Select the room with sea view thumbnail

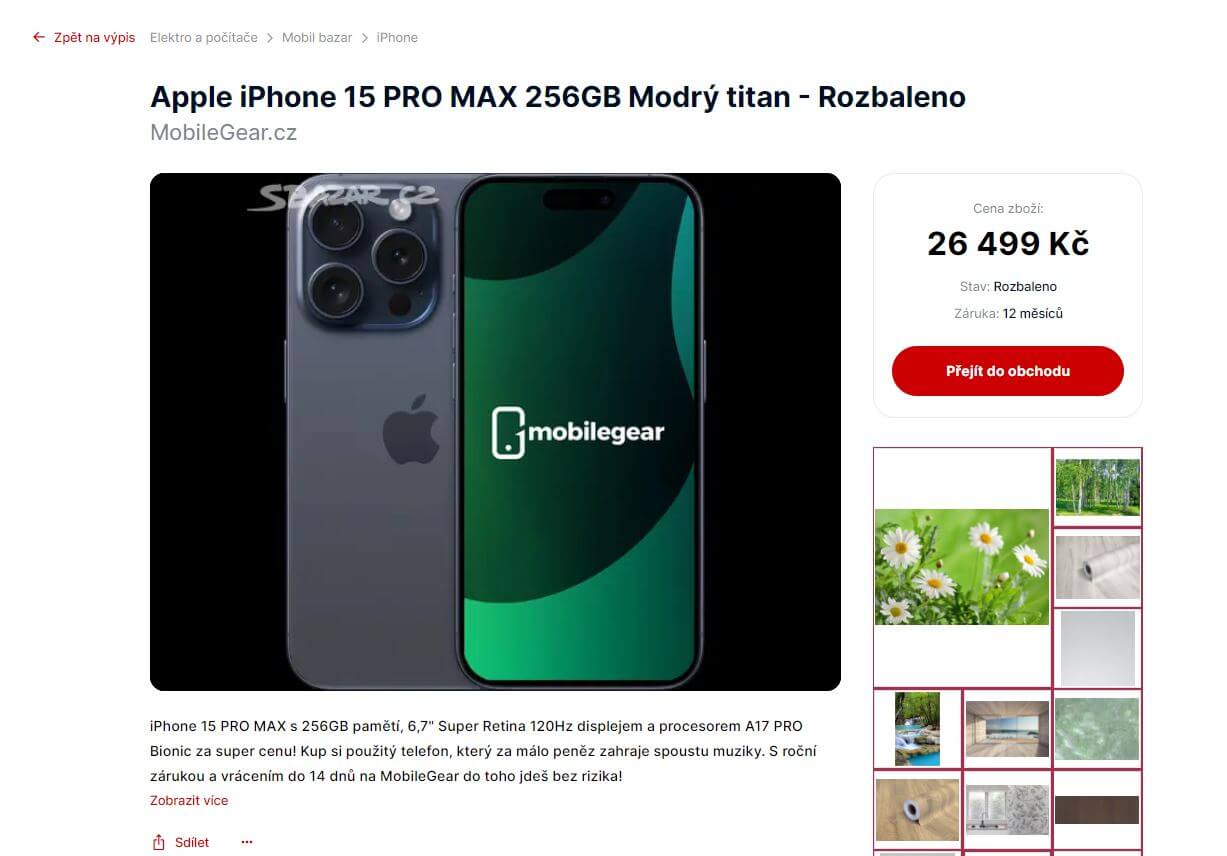[x=1007, y=729]
